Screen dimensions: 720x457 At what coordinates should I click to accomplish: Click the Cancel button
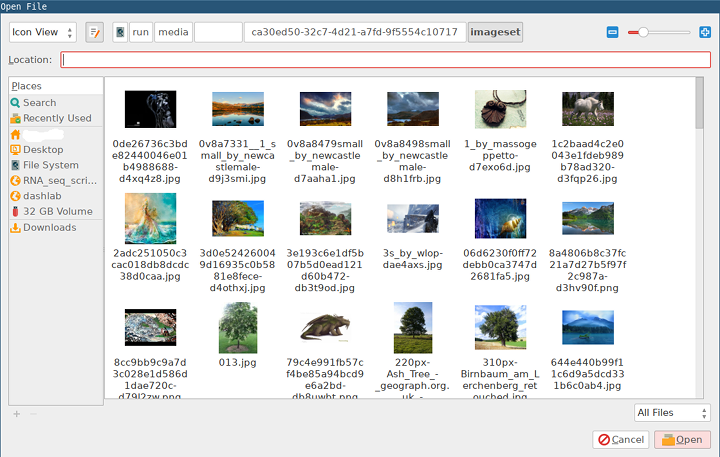click(621, 440)
